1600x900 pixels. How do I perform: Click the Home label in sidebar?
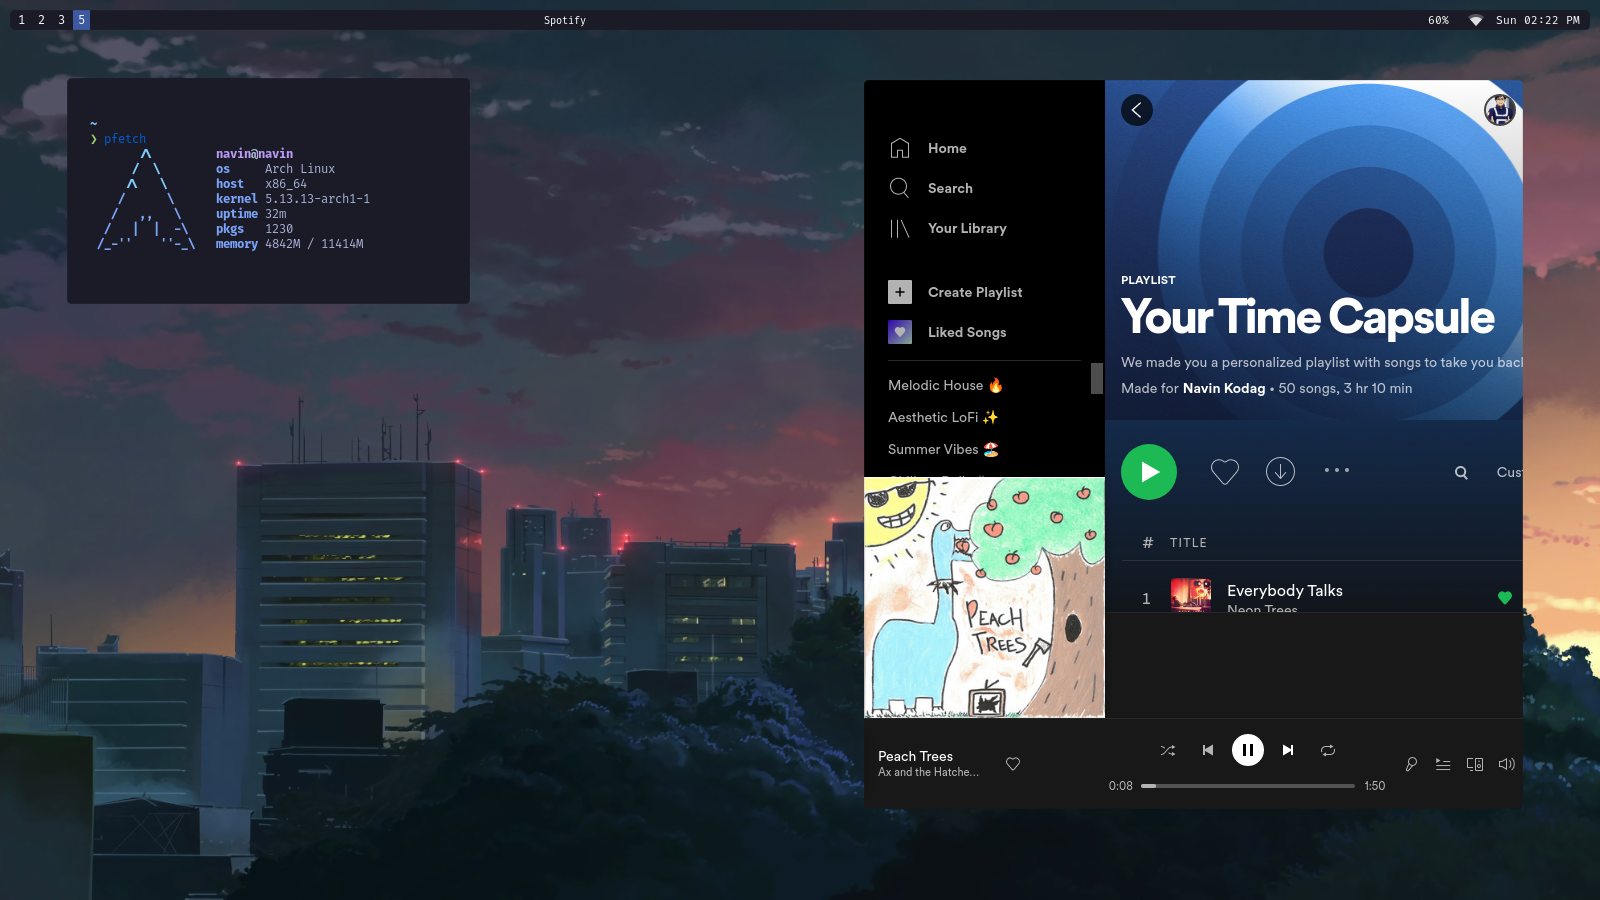click(x=947, y=148)
